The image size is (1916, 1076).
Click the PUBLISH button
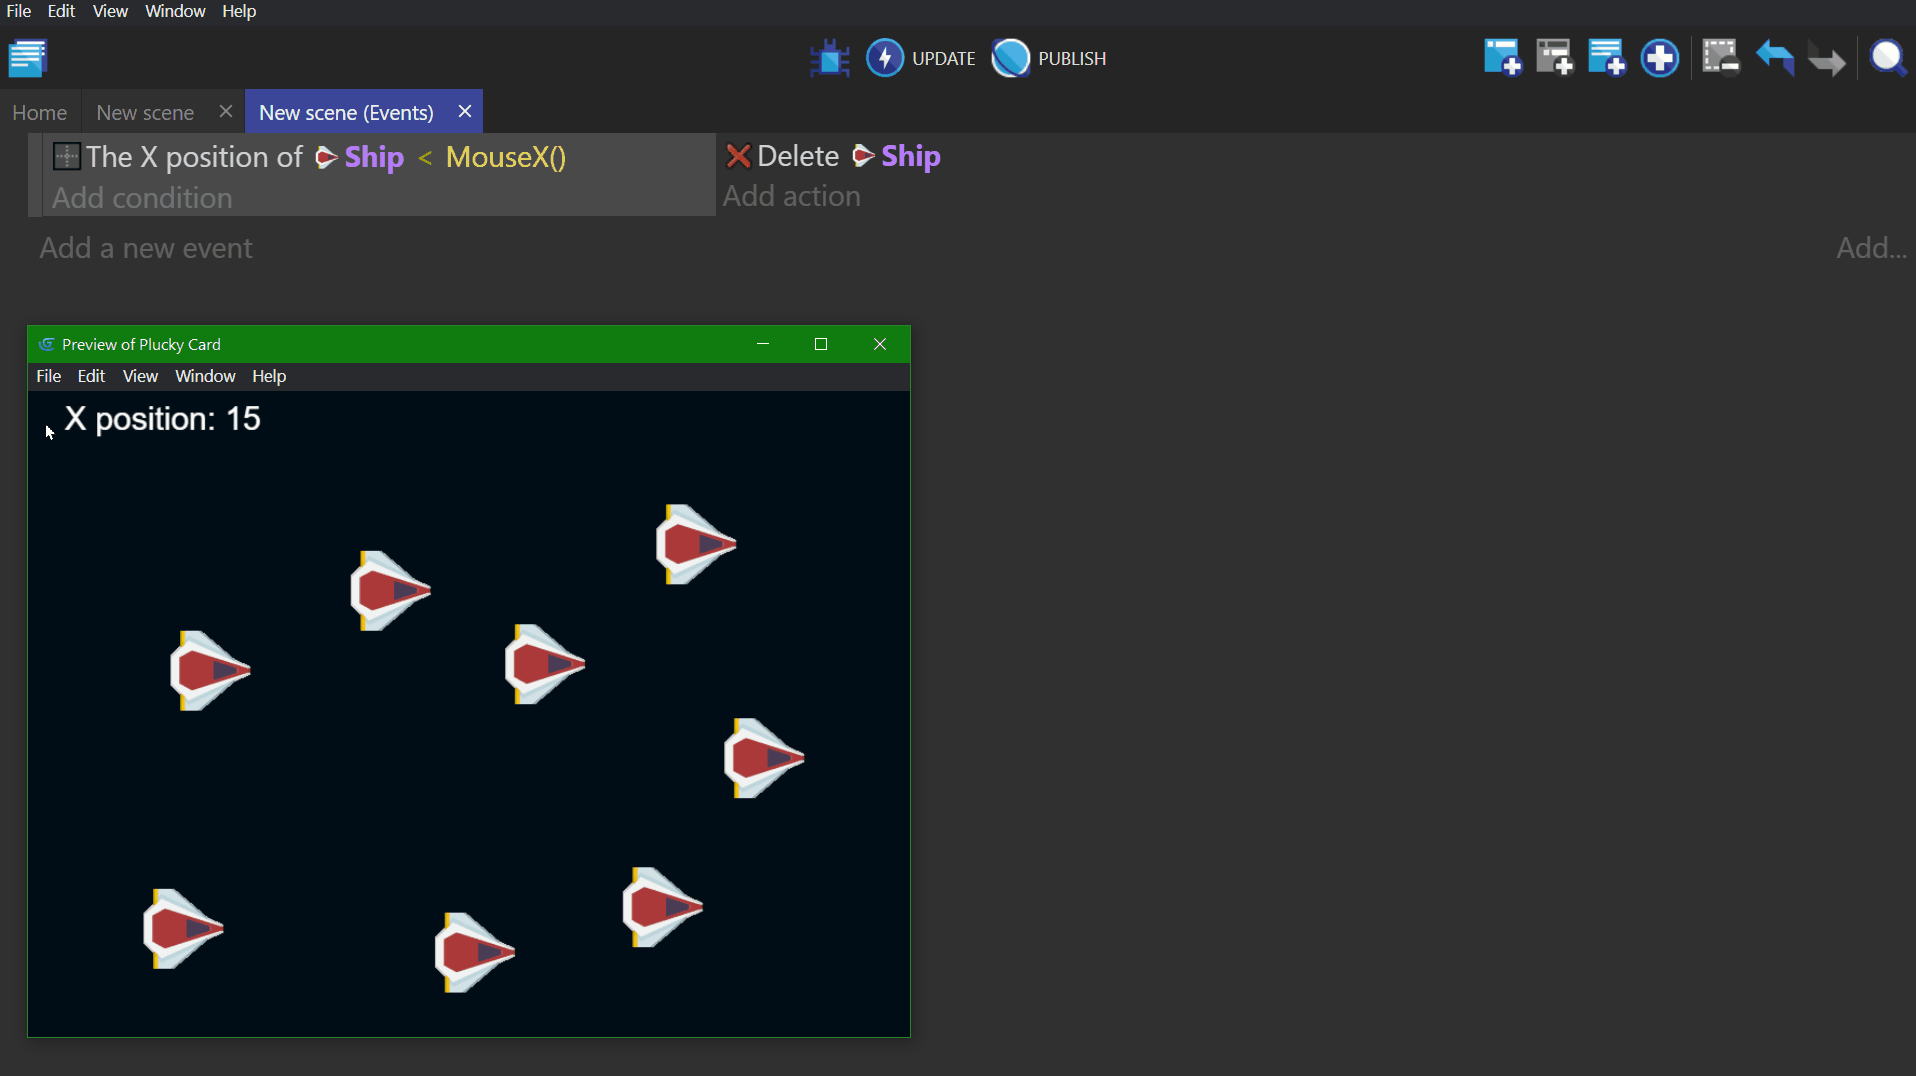(1049, 58)
